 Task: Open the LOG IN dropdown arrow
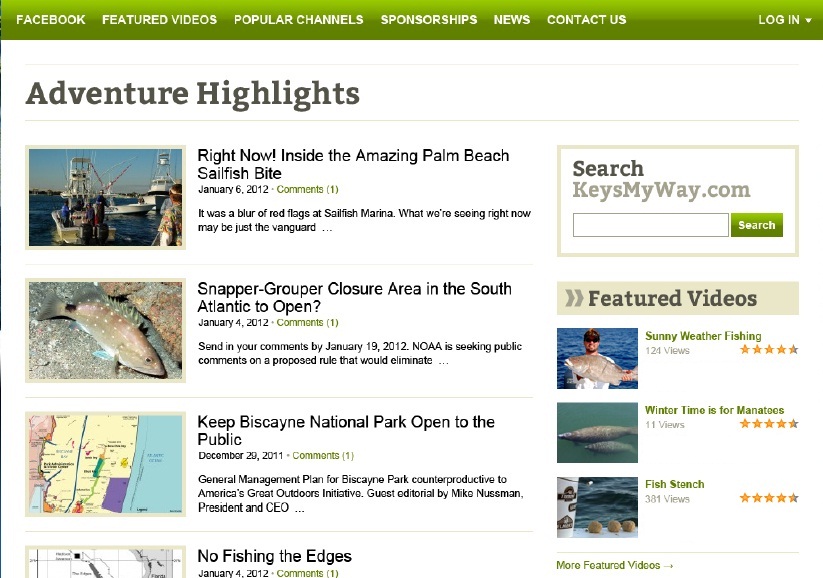(808, 20)
